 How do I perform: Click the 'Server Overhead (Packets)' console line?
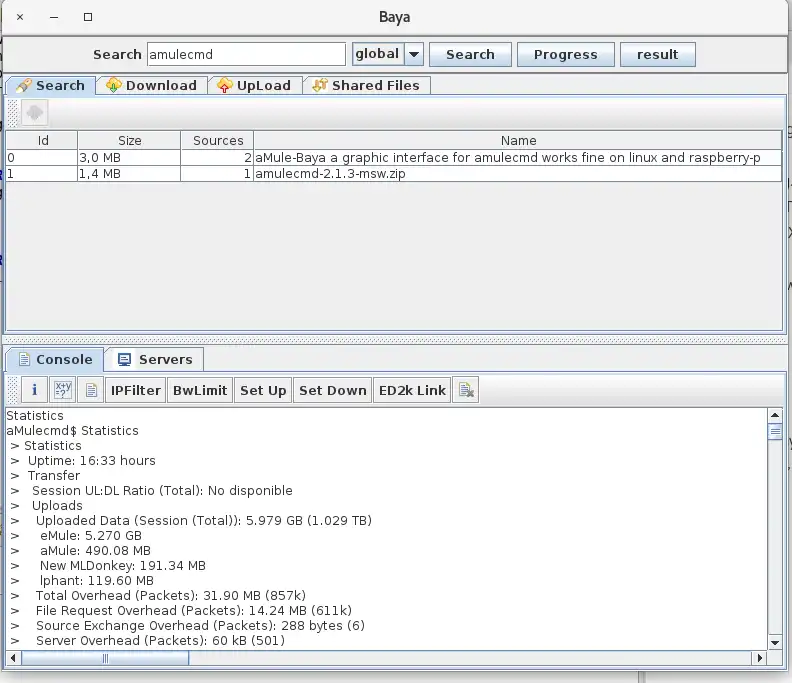click(160, 641)
